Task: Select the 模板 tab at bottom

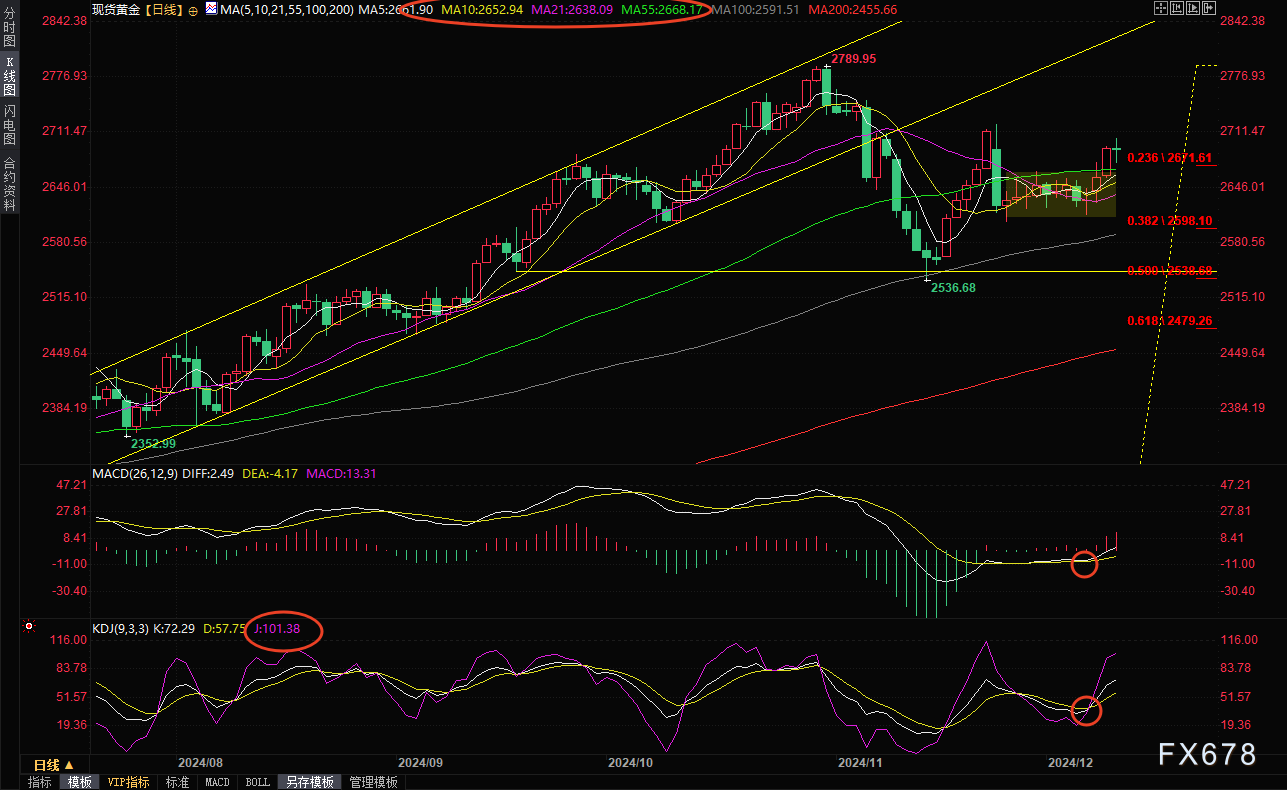Action: (80, 782)
